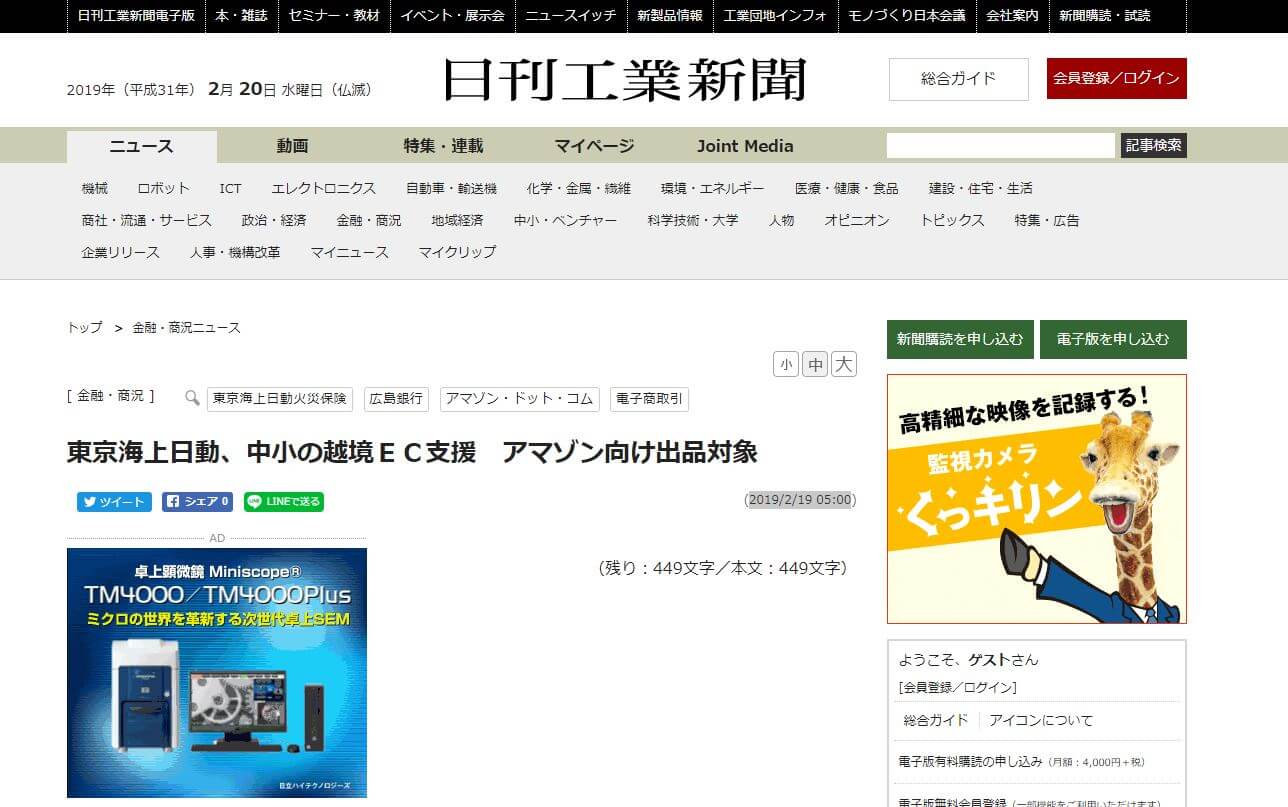Click the 広島銀行 keyword tag
Screen dimensions: 1288x807
[396, 398]
